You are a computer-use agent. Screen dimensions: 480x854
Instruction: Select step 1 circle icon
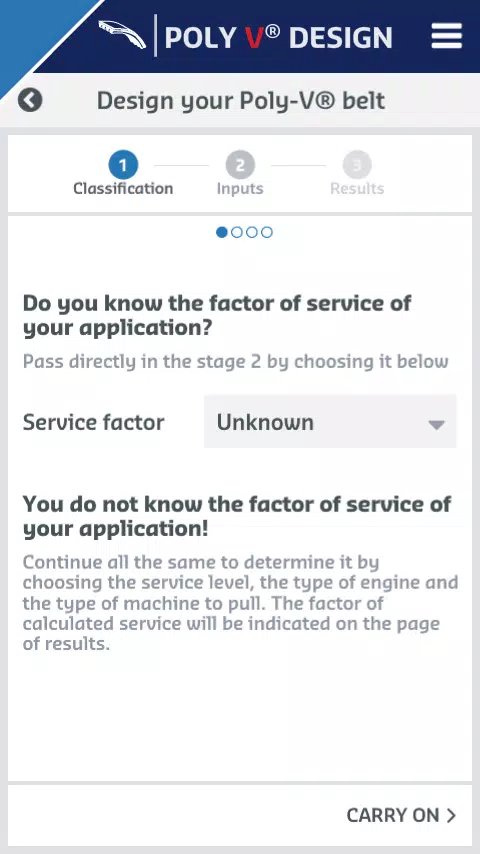pos(123,165)
